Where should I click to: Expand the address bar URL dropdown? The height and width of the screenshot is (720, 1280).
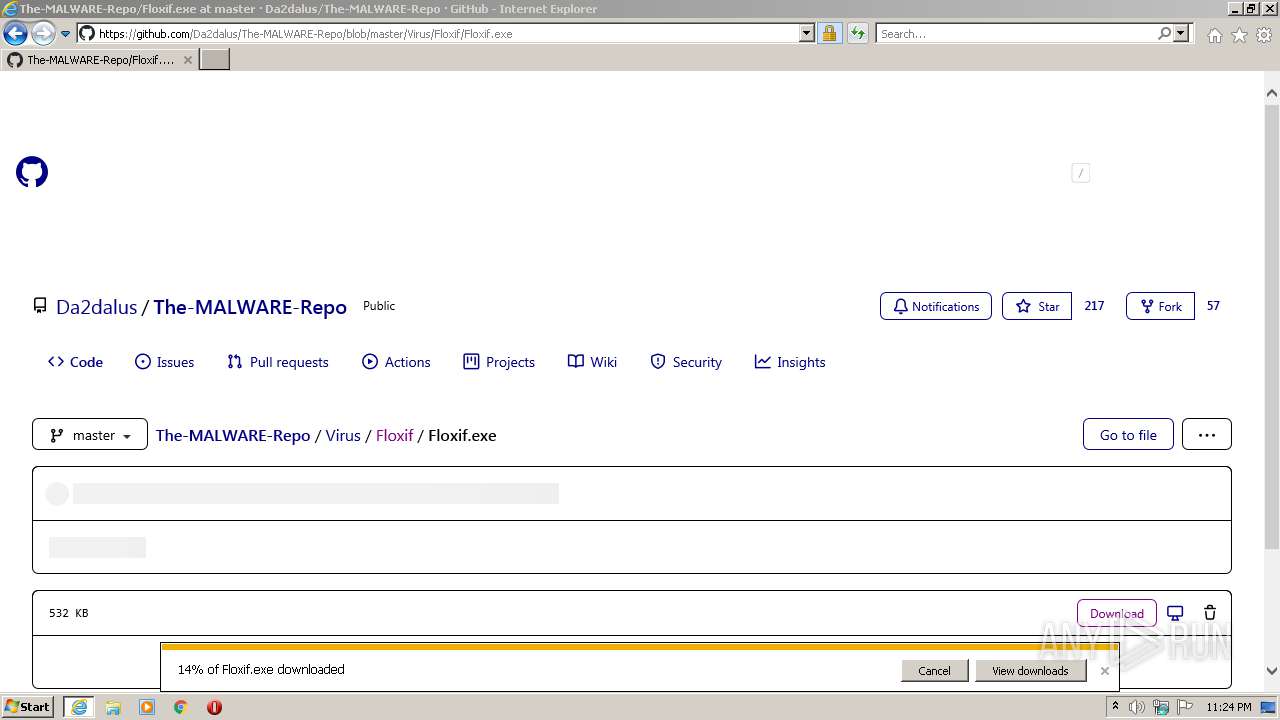[807, 33]
